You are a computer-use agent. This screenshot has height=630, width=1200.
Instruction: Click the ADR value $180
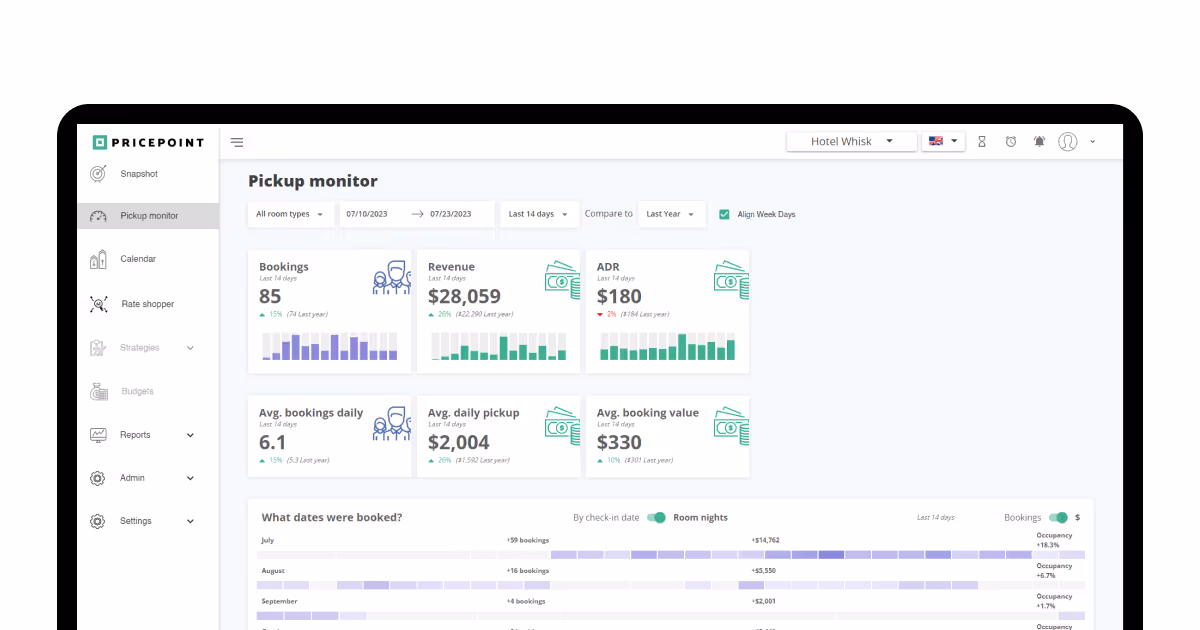coord(619,296)
